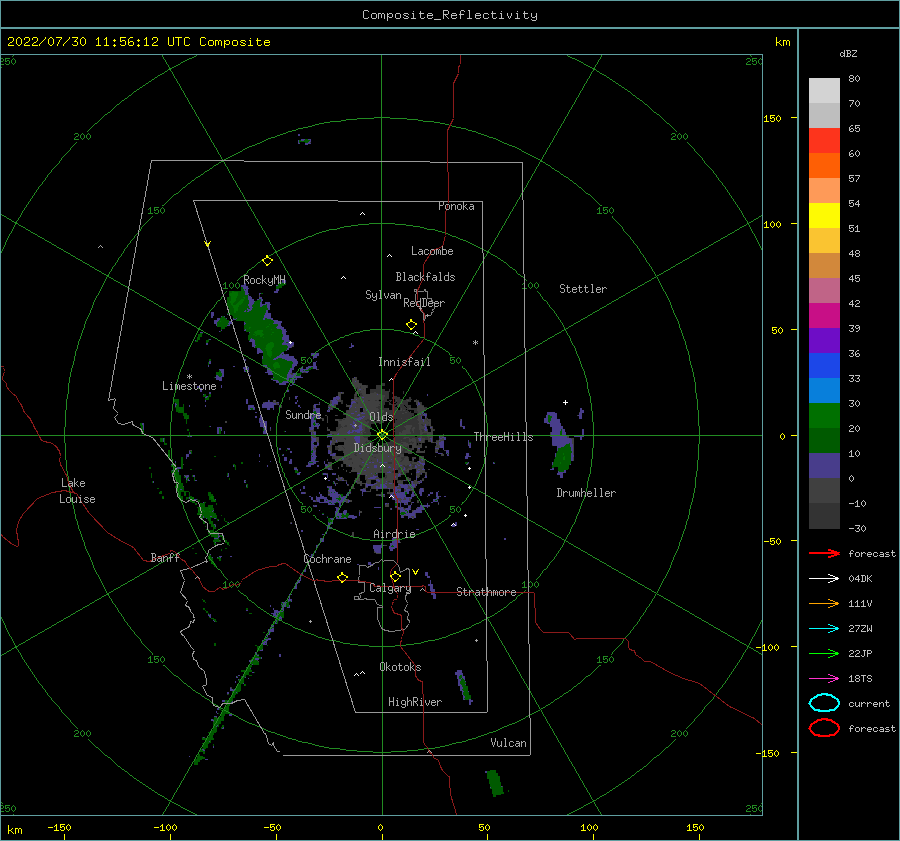Click the Vulcan label

coord(508,743)
